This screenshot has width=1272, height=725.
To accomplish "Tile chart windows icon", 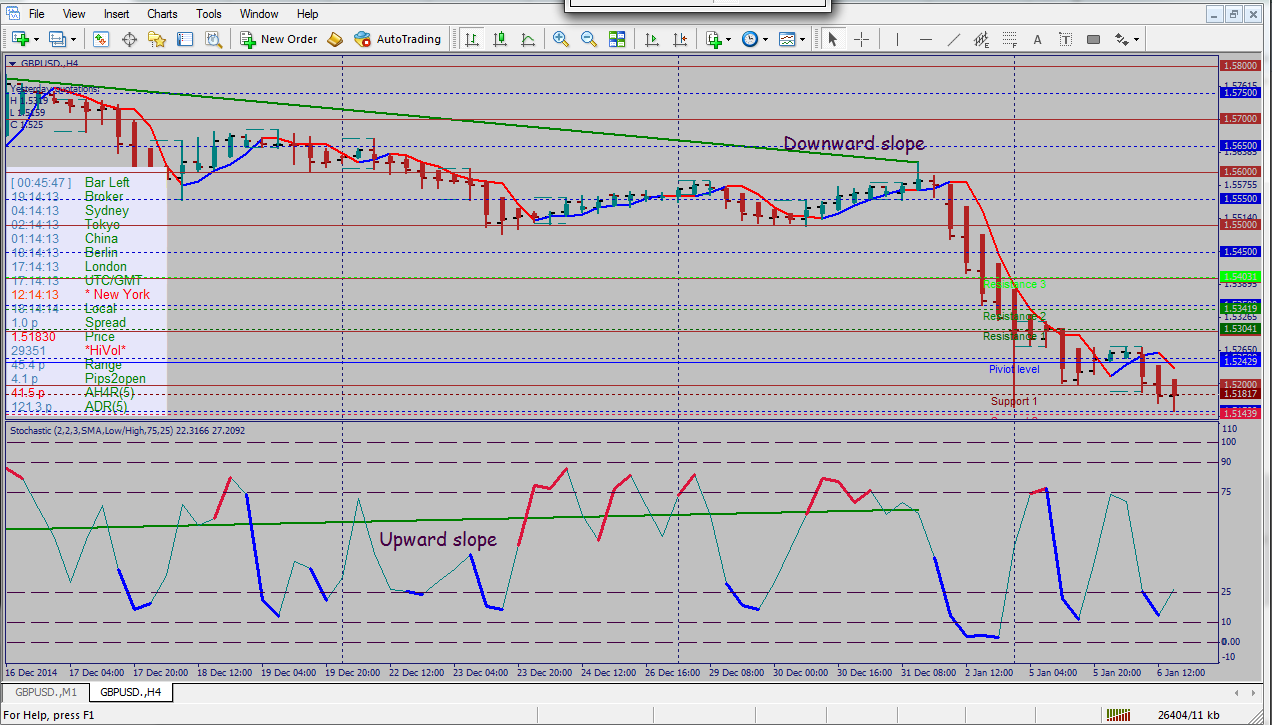I will click(617, 39).
